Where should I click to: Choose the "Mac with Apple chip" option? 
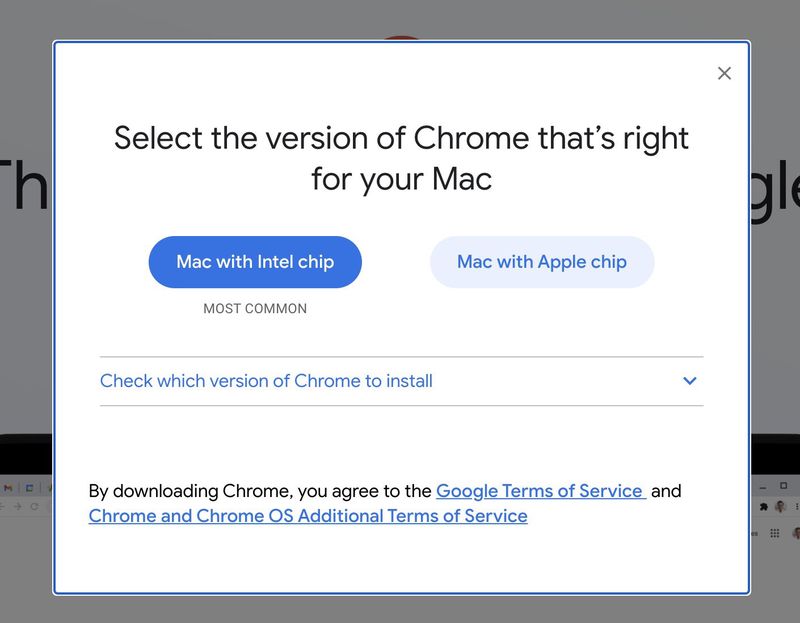pyautogui.click(x=541, y=262)
